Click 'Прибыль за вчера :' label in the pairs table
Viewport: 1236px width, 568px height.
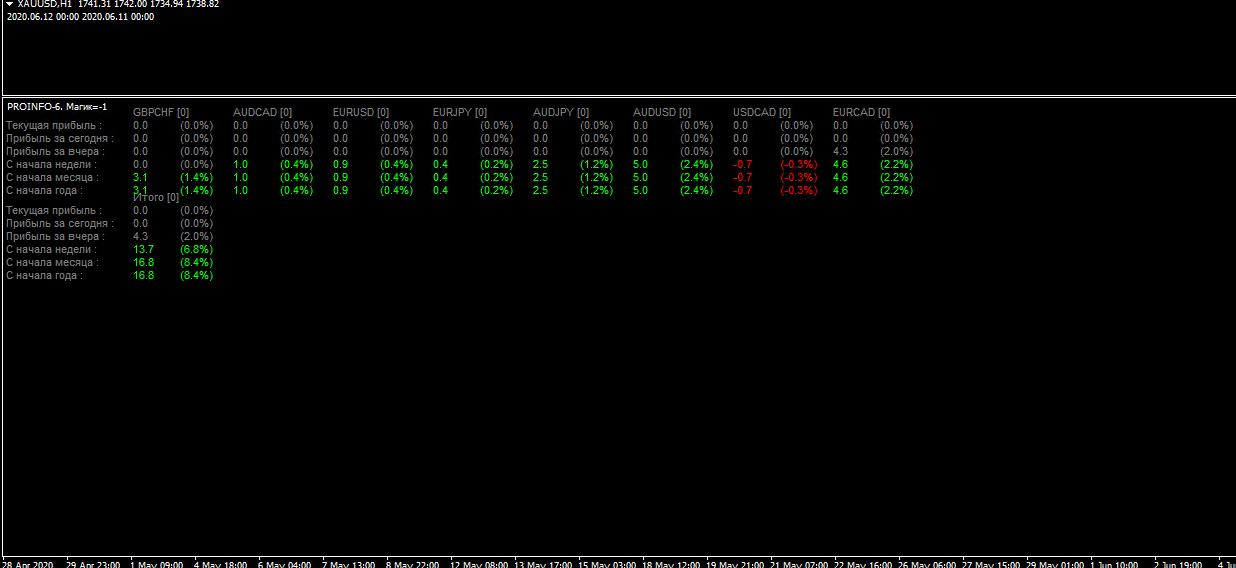click(55, 152)
